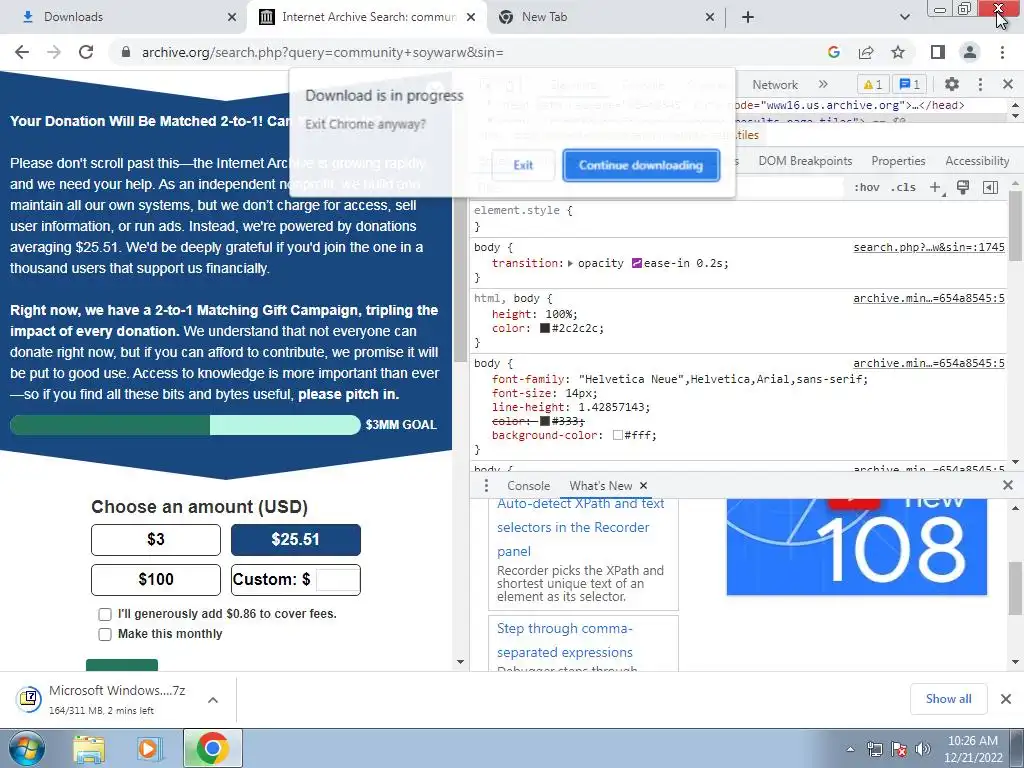The width and height of the screenshot is (1024, 768).
Task: Bookmark this page with star icon
Action: (x=898, y=52)
